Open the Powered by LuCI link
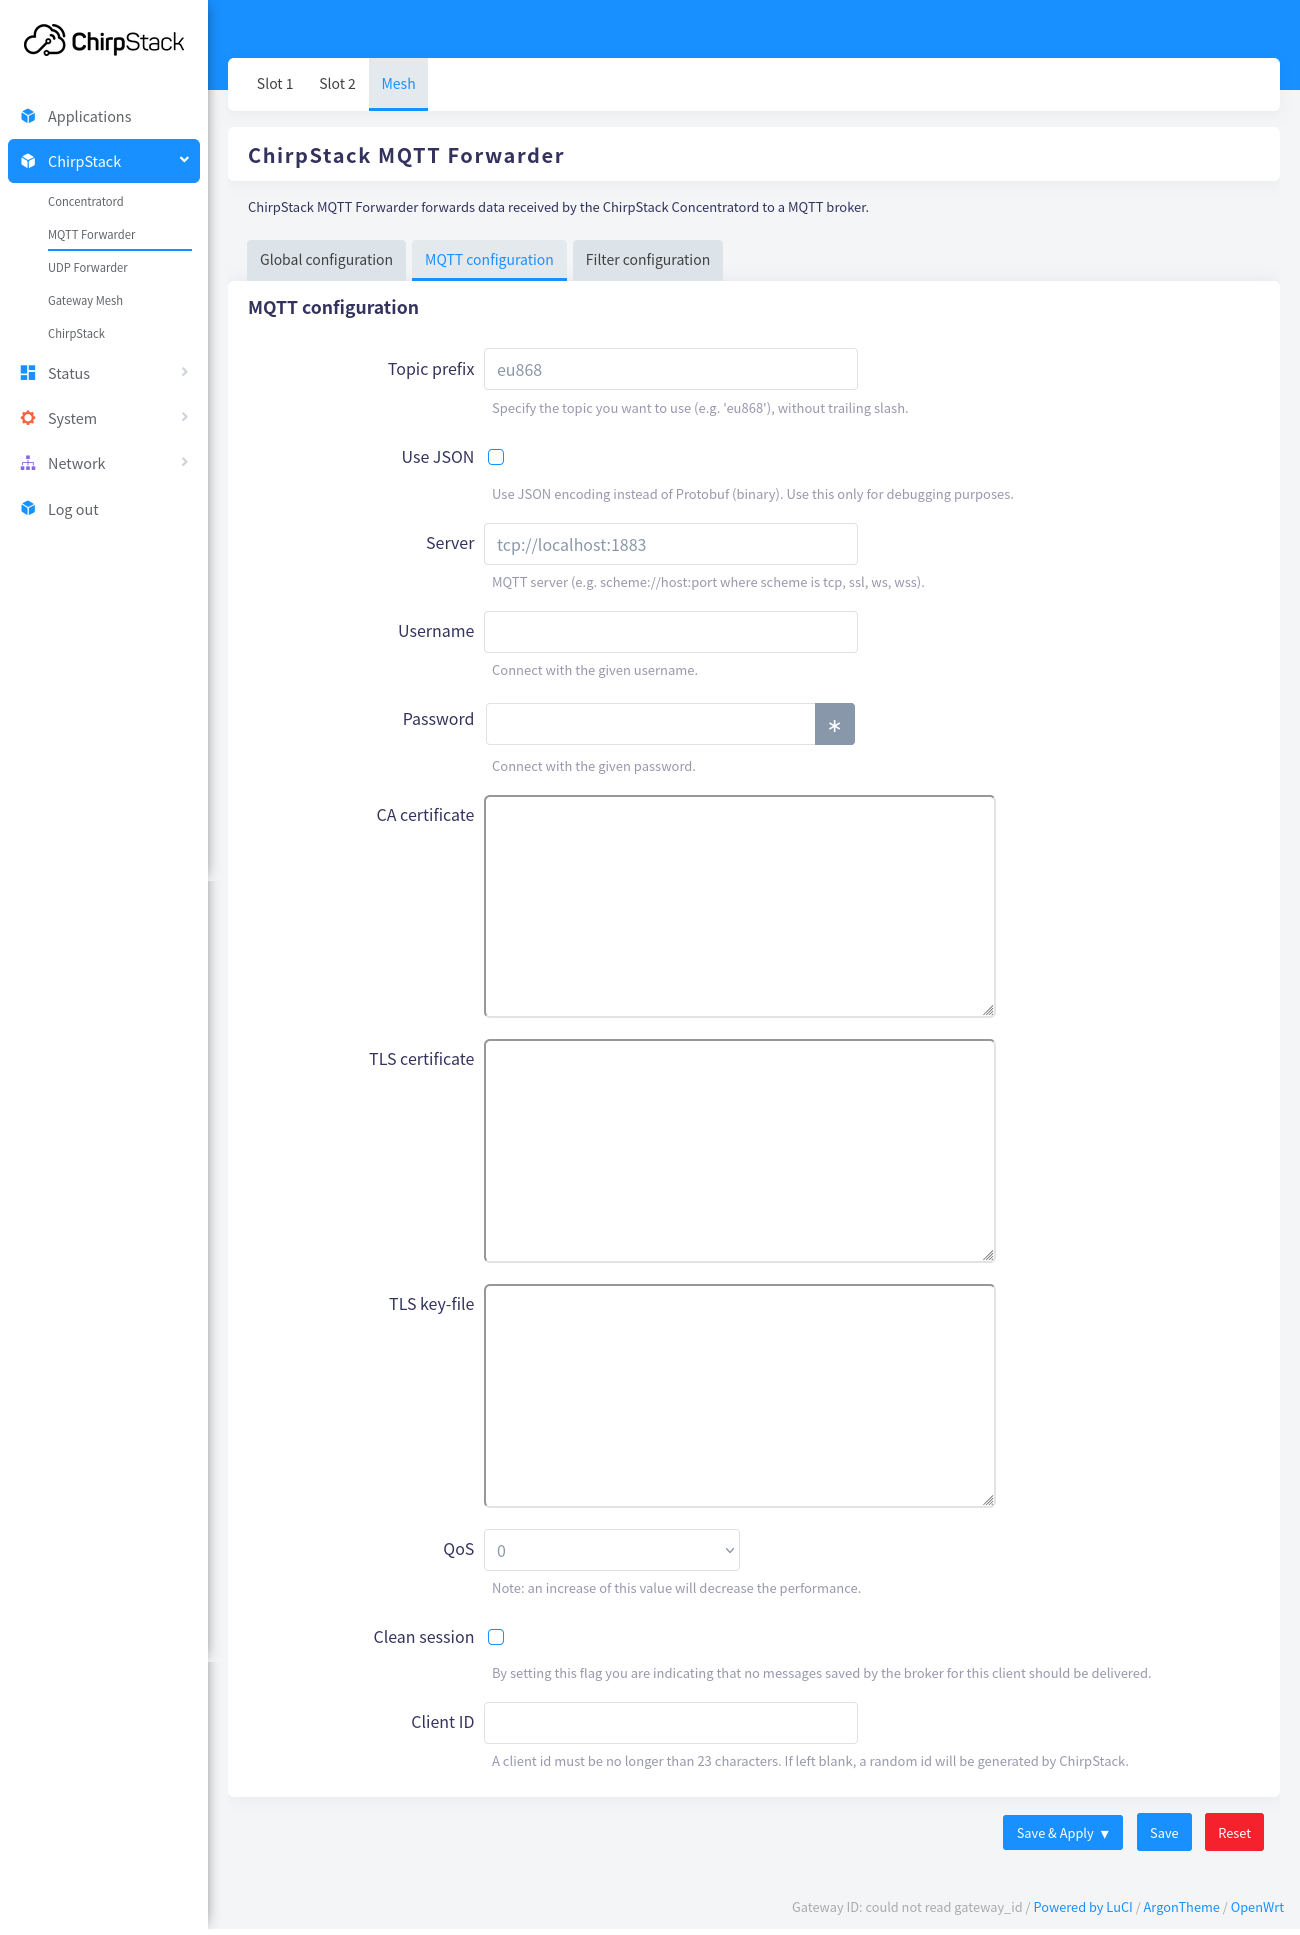The width and height of the screenshot is (1300, 1935). click(1082, 1907)
